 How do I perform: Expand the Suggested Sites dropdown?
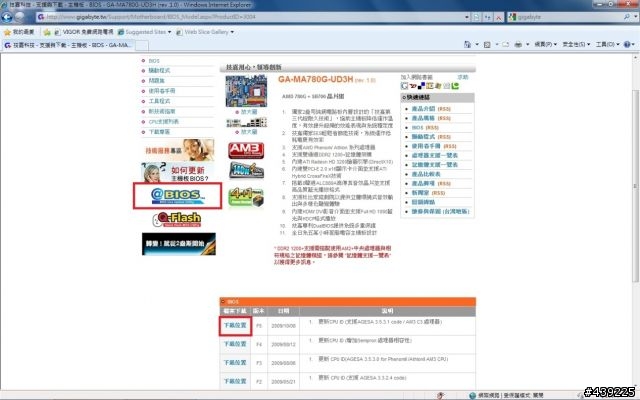169,32
